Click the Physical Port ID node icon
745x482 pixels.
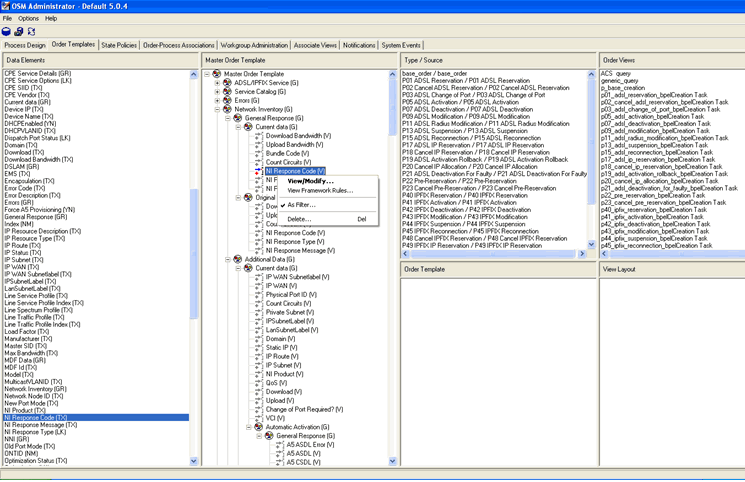[258, 295]
